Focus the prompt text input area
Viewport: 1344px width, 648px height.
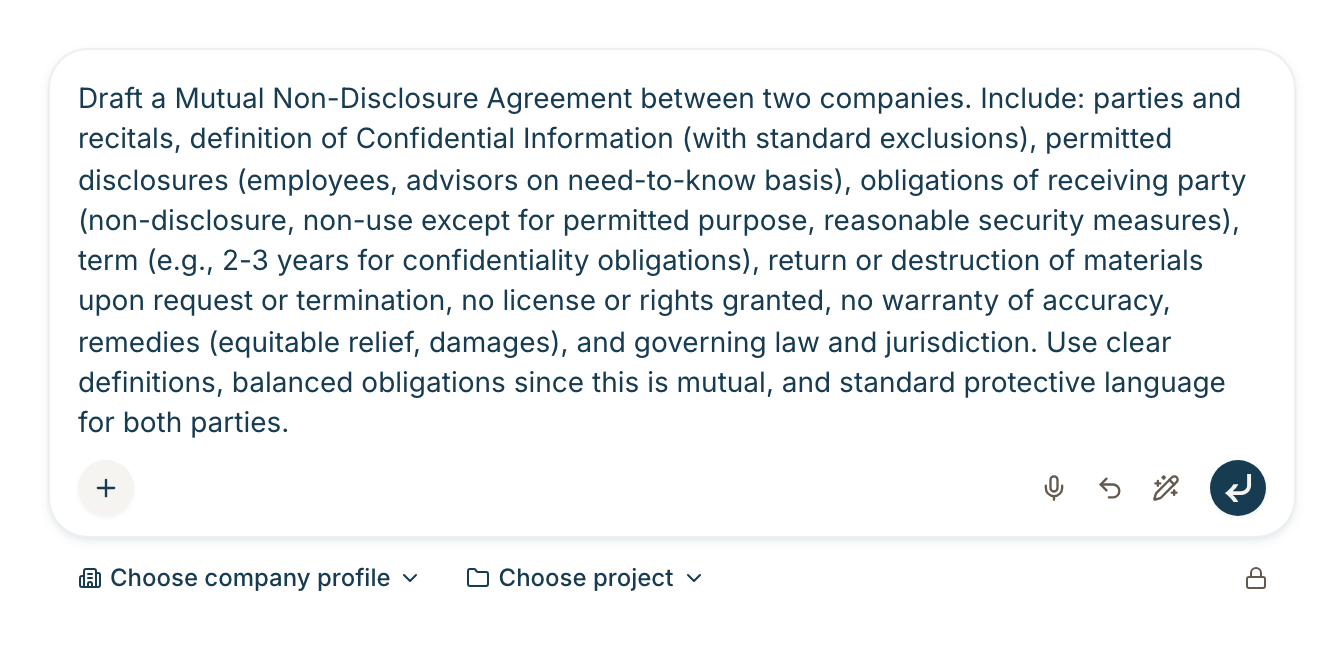point(671,260)
